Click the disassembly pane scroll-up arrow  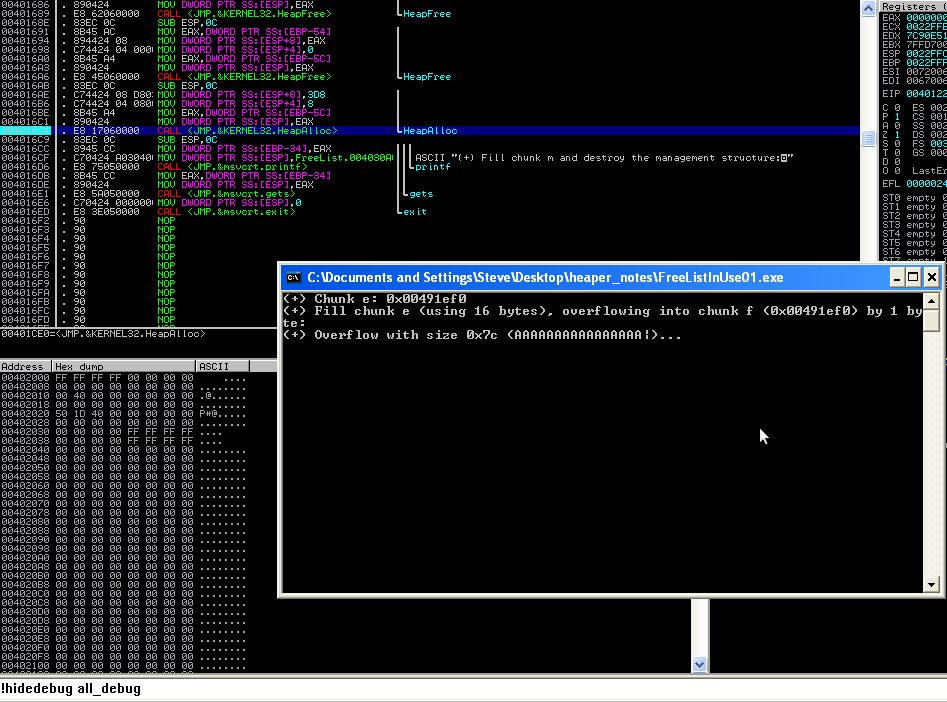point(868,8)
